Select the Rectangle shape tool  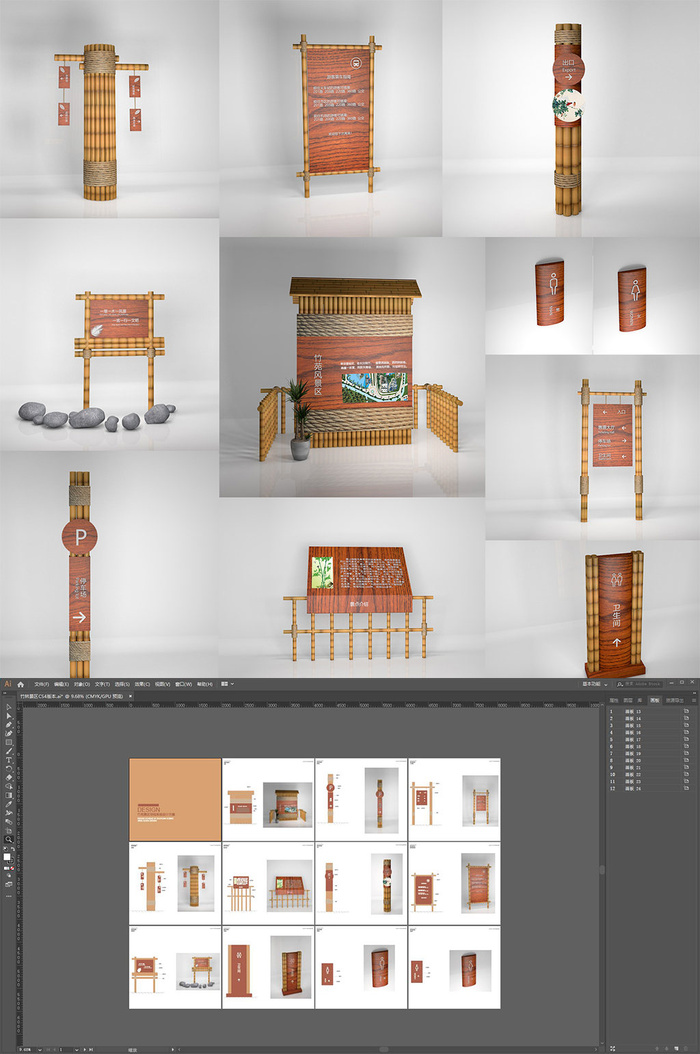tap(8, 743)
